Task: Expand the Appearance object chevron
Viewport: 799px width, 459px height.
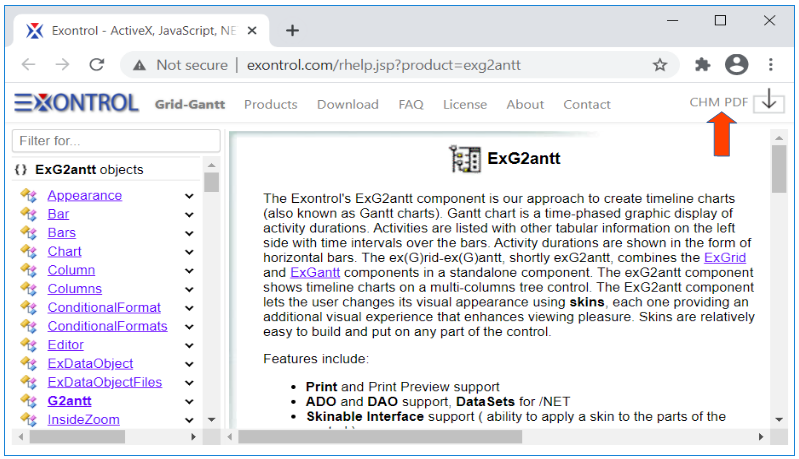Action: coord(189,196)
